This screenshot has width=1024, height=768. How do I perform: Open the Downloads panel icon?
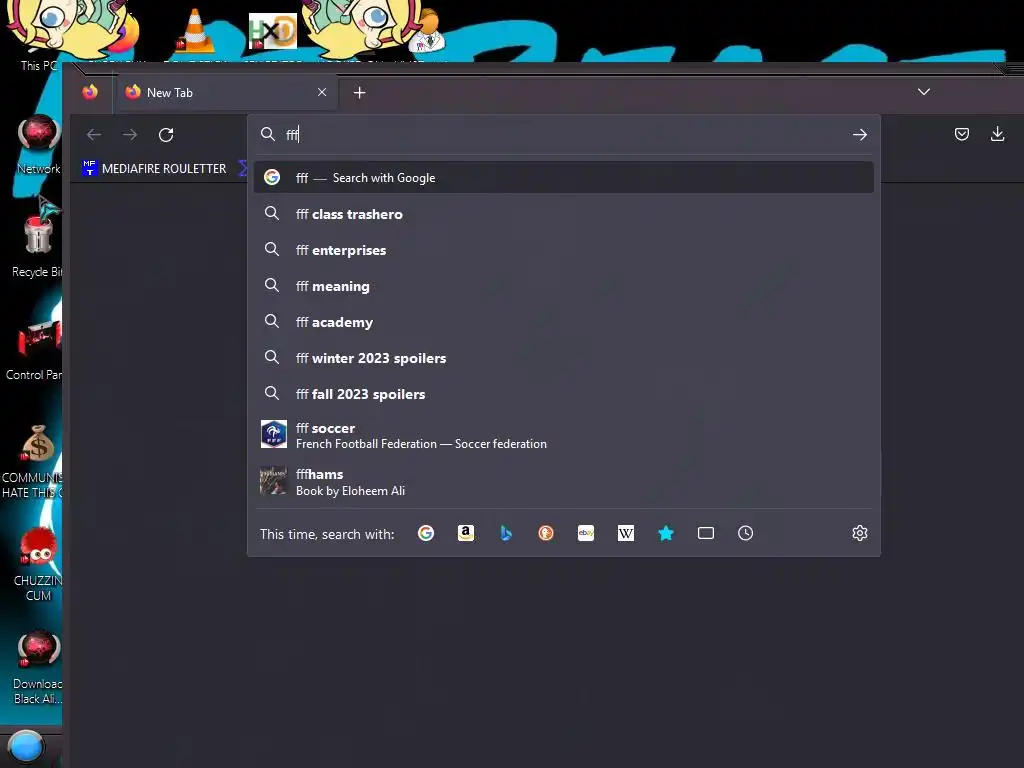pos(997,134)
